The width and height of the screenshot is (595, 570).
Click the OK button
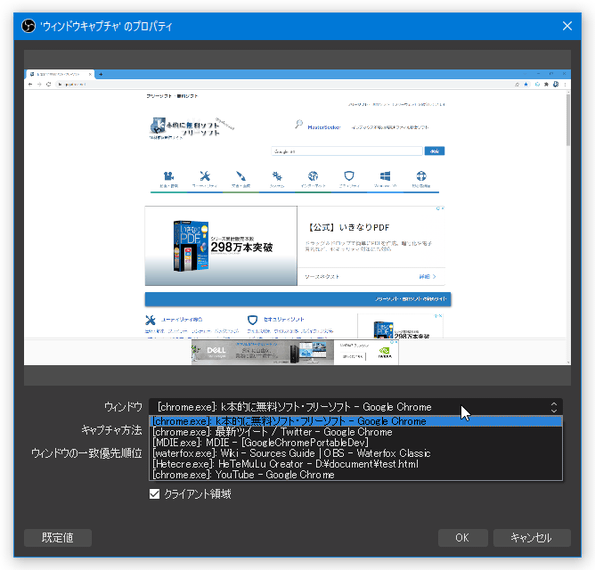point(463,538)
